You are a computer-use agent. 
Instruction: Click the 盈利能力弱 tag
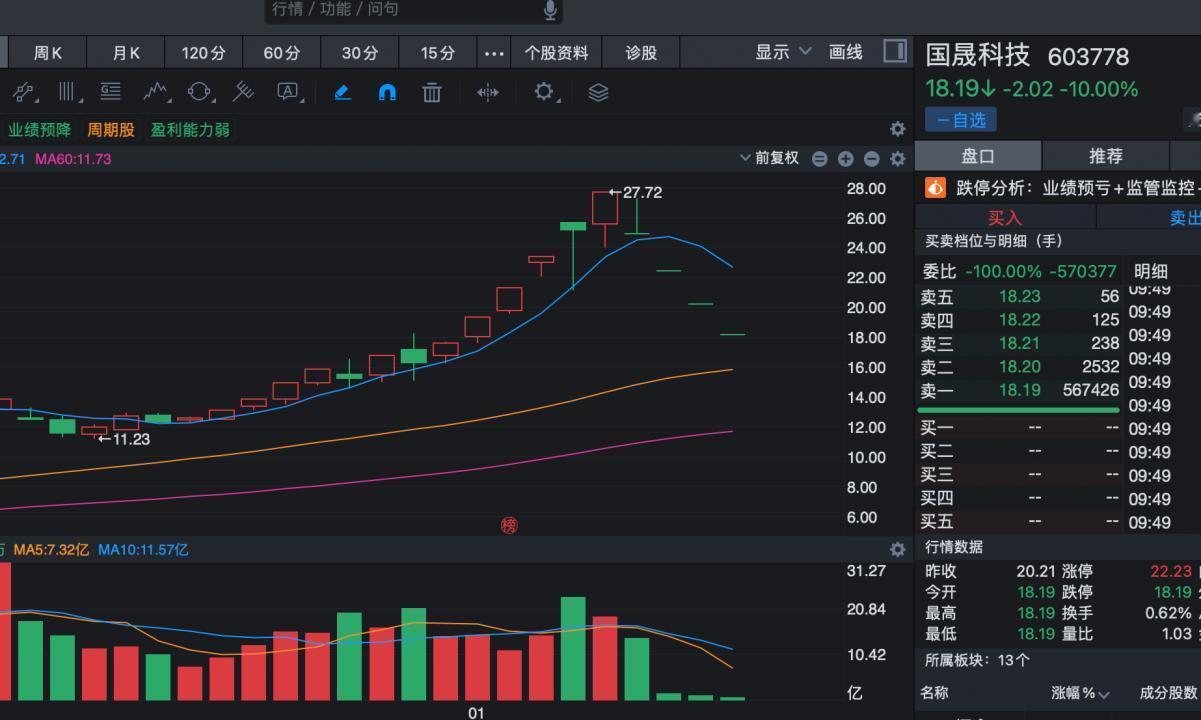pyautogui.click(x=190, y=130)
